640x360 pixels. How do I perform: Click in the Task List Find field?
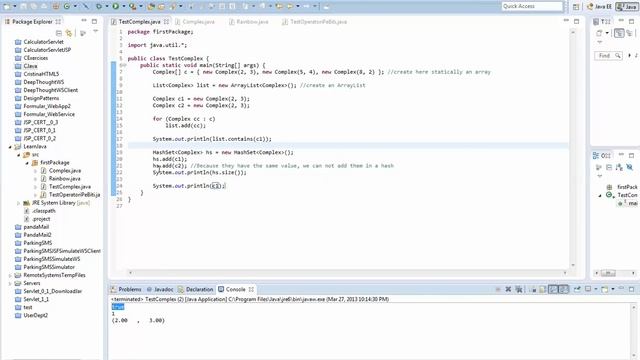(608, 56)
